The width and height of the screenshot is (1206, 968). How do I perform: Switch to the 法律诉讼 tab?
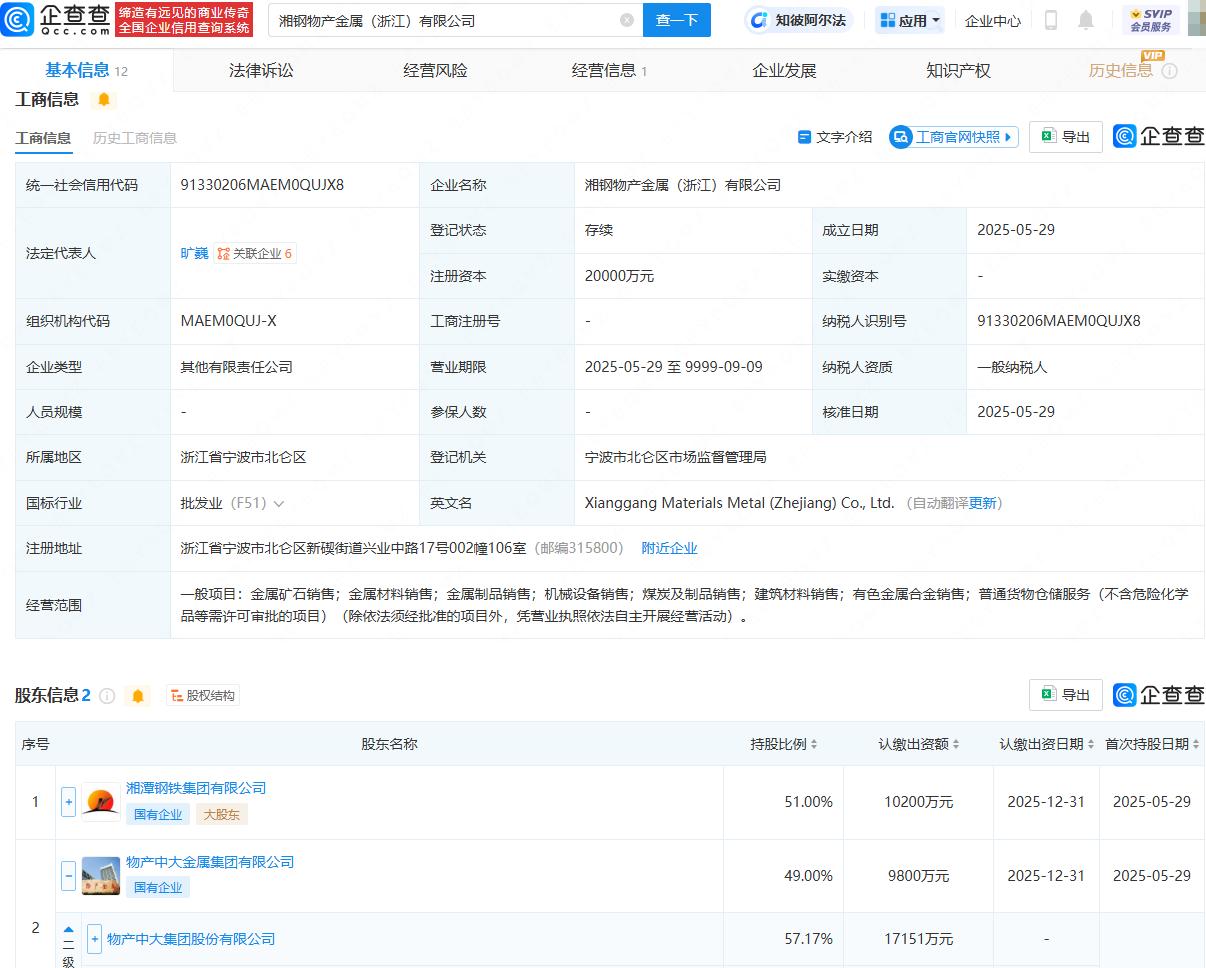(x=261, y=70)
